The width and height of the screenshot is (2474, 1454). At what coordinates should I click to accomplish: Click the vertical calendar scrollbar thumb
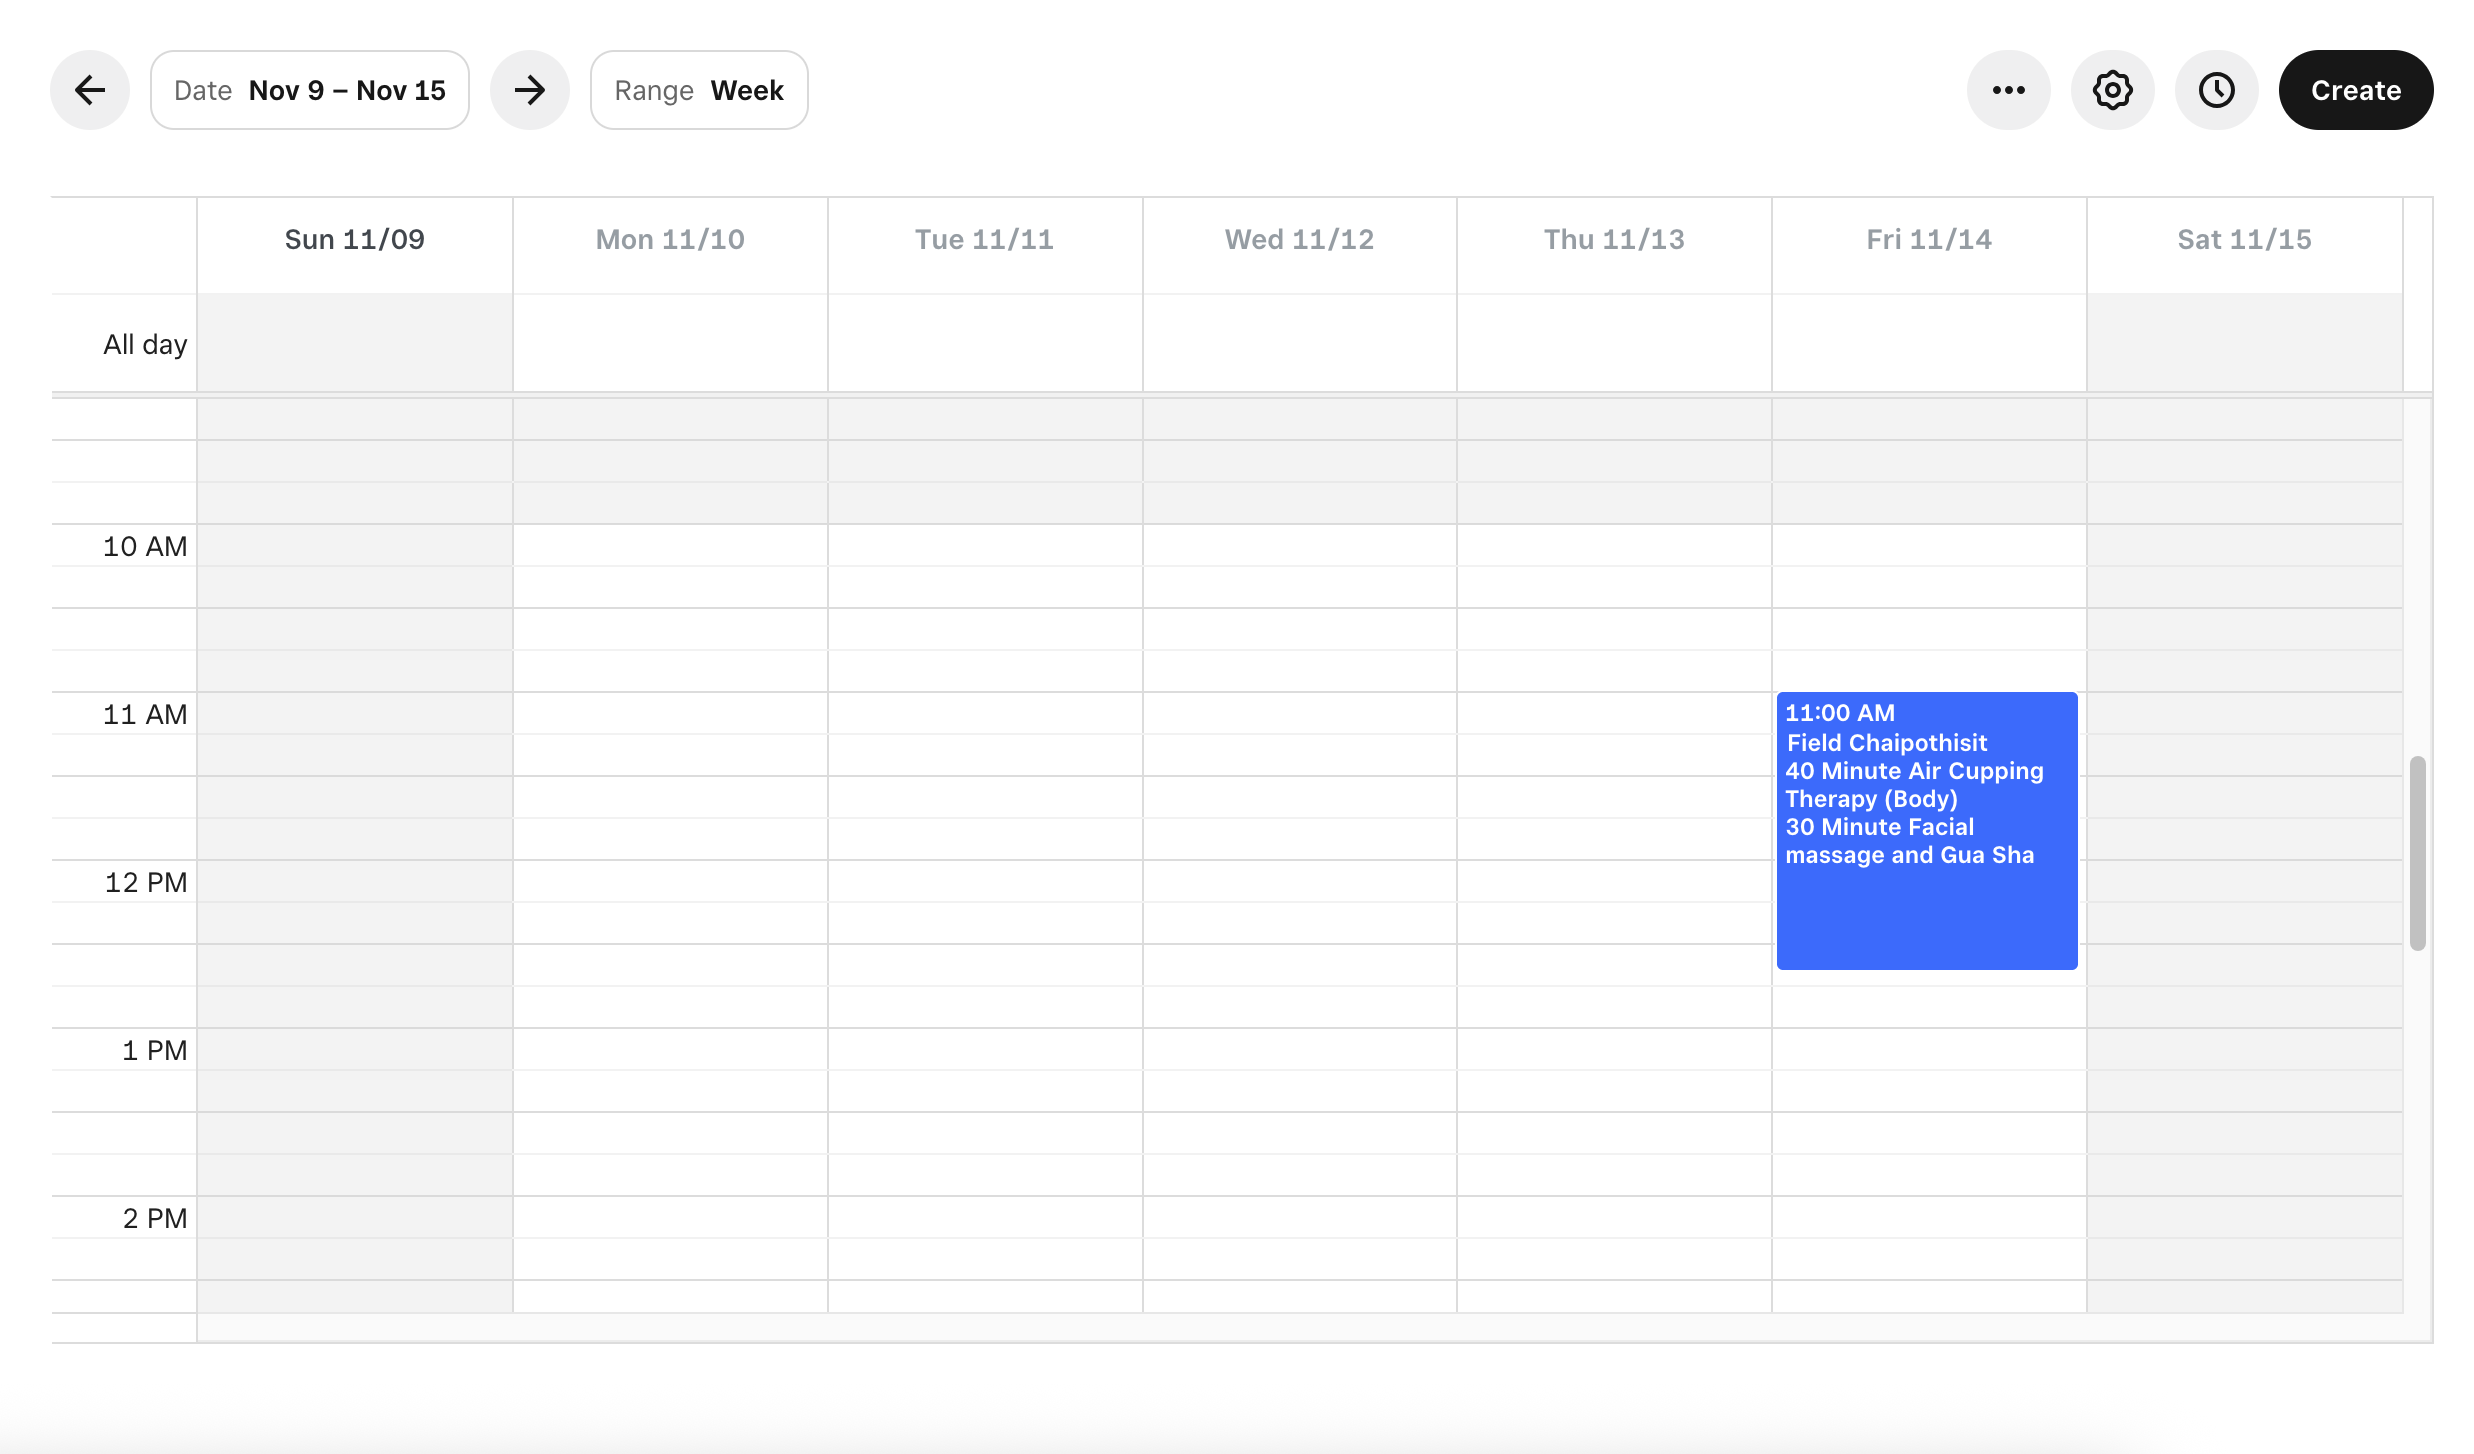click(x=2417, y=852)
